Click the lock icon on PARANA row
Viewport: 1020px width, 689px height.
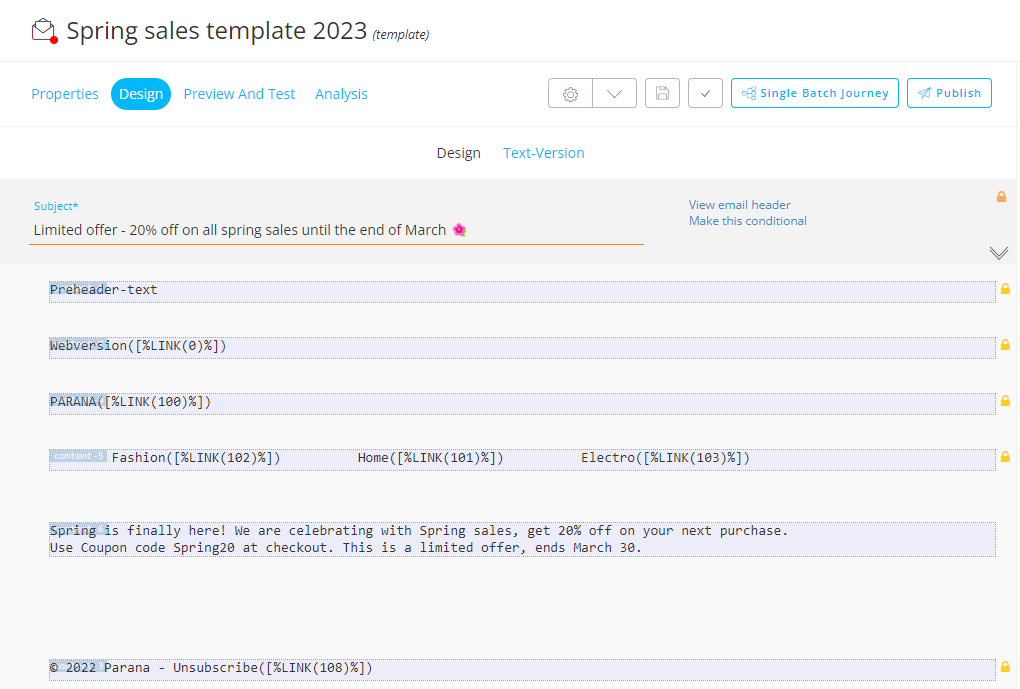pyautogui.click(x=1005, y=401)
